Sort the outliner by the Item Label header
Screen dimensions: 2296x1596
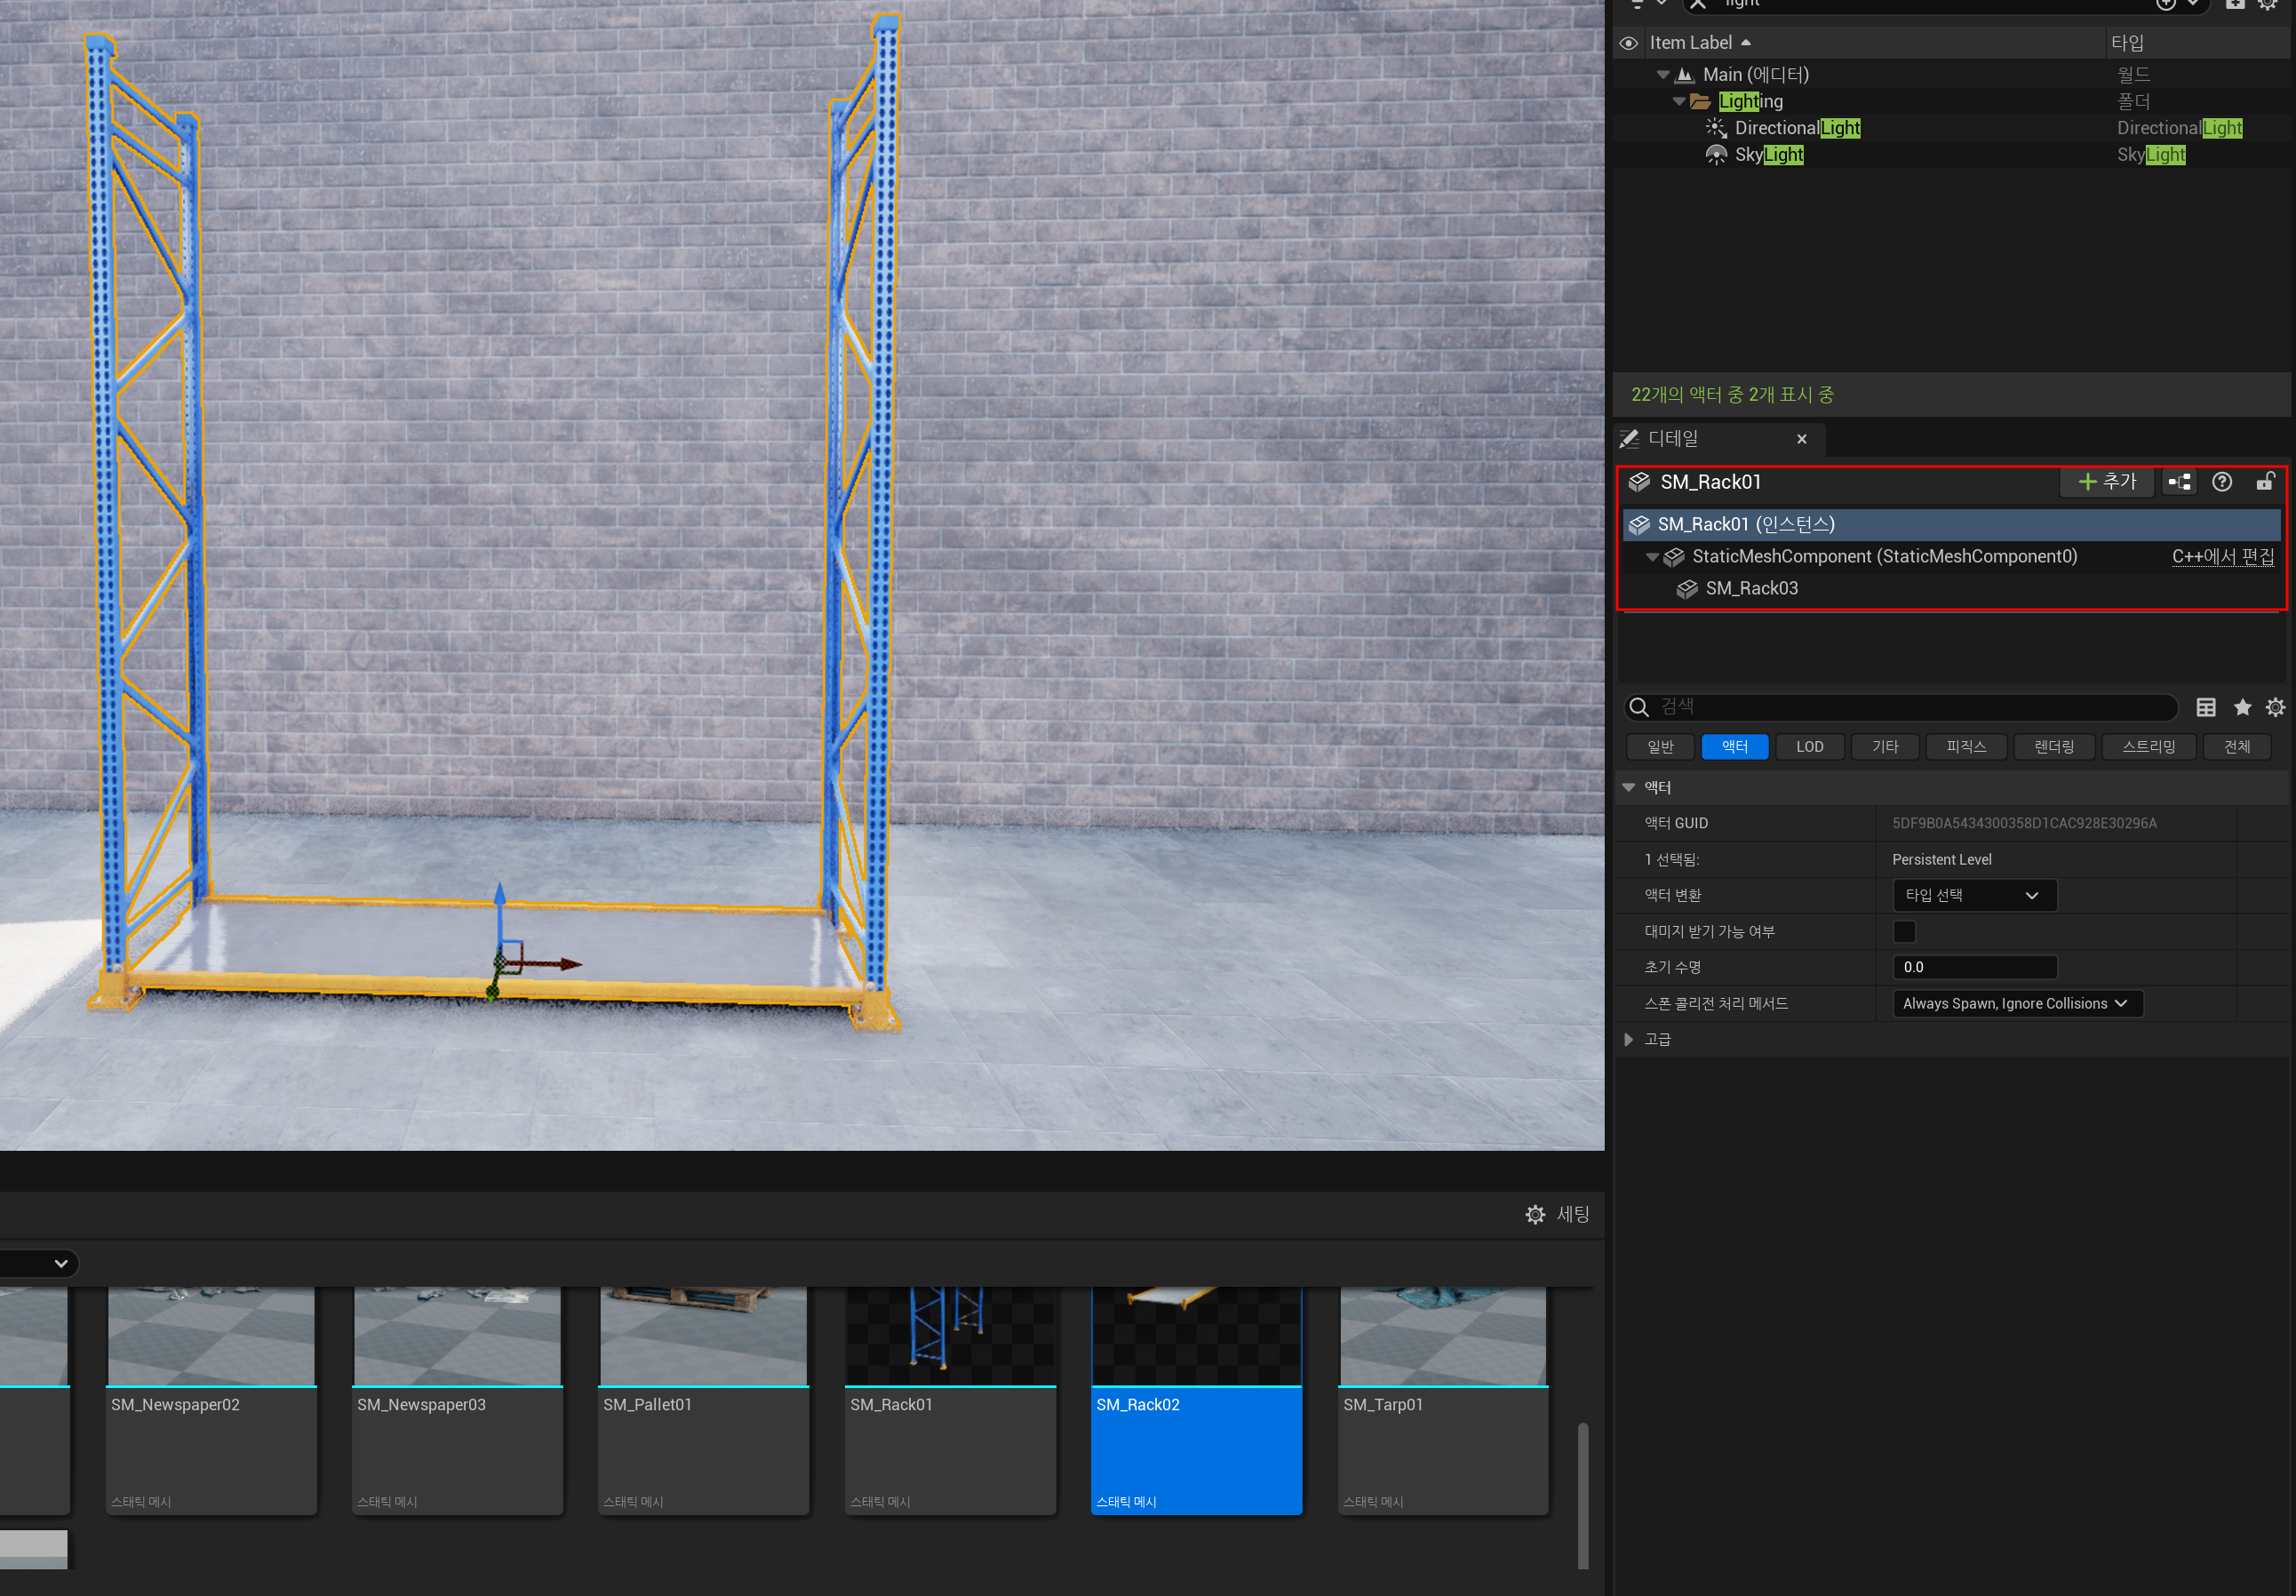point(1690,43)
